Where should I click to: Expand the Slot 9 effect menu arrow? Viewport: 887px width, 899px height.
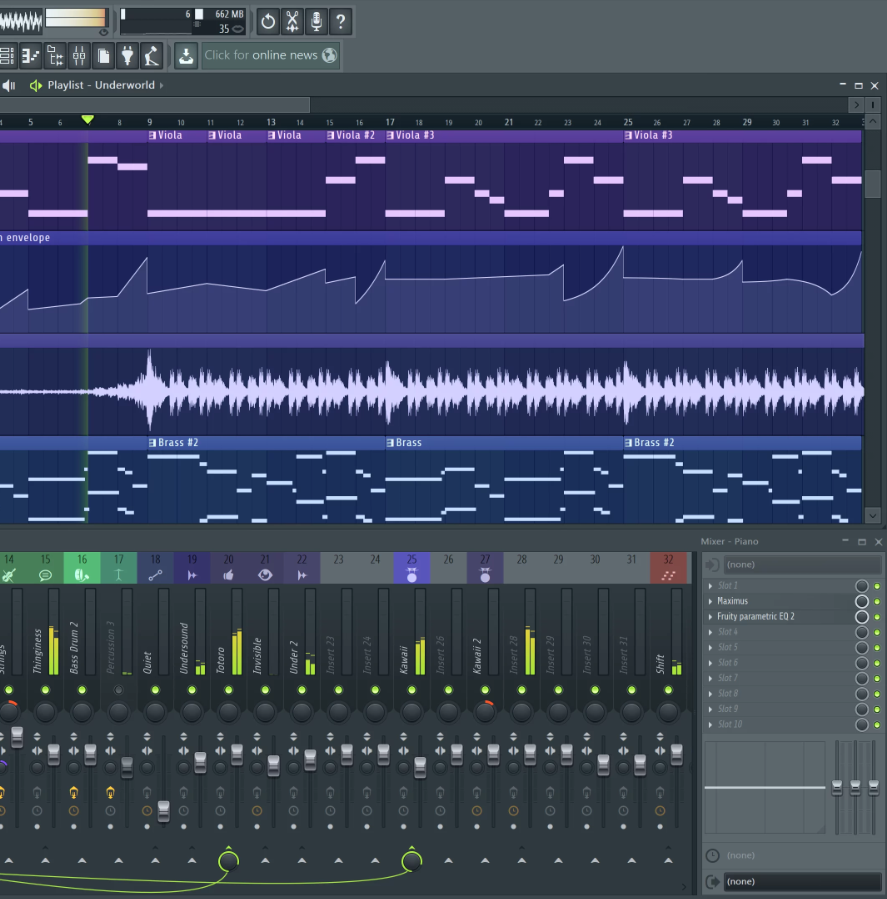[710, 709]
